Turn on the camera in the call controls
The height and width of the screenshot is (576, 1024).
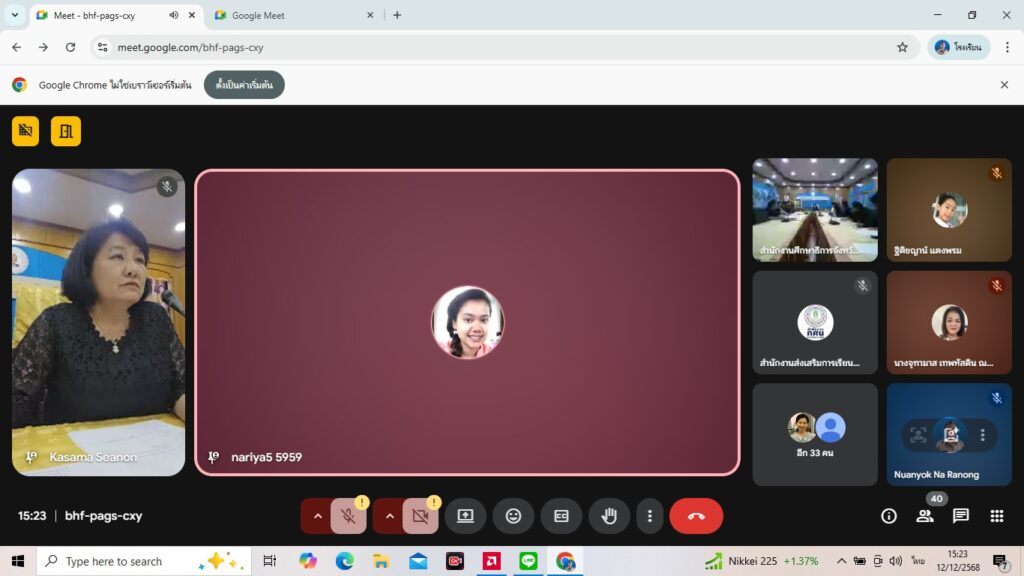pos(420,516)
